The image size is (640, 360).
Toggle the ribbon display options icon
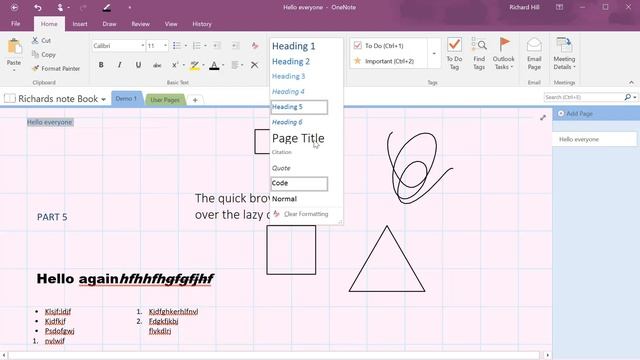pyautogui.click(x=559, y=7)
